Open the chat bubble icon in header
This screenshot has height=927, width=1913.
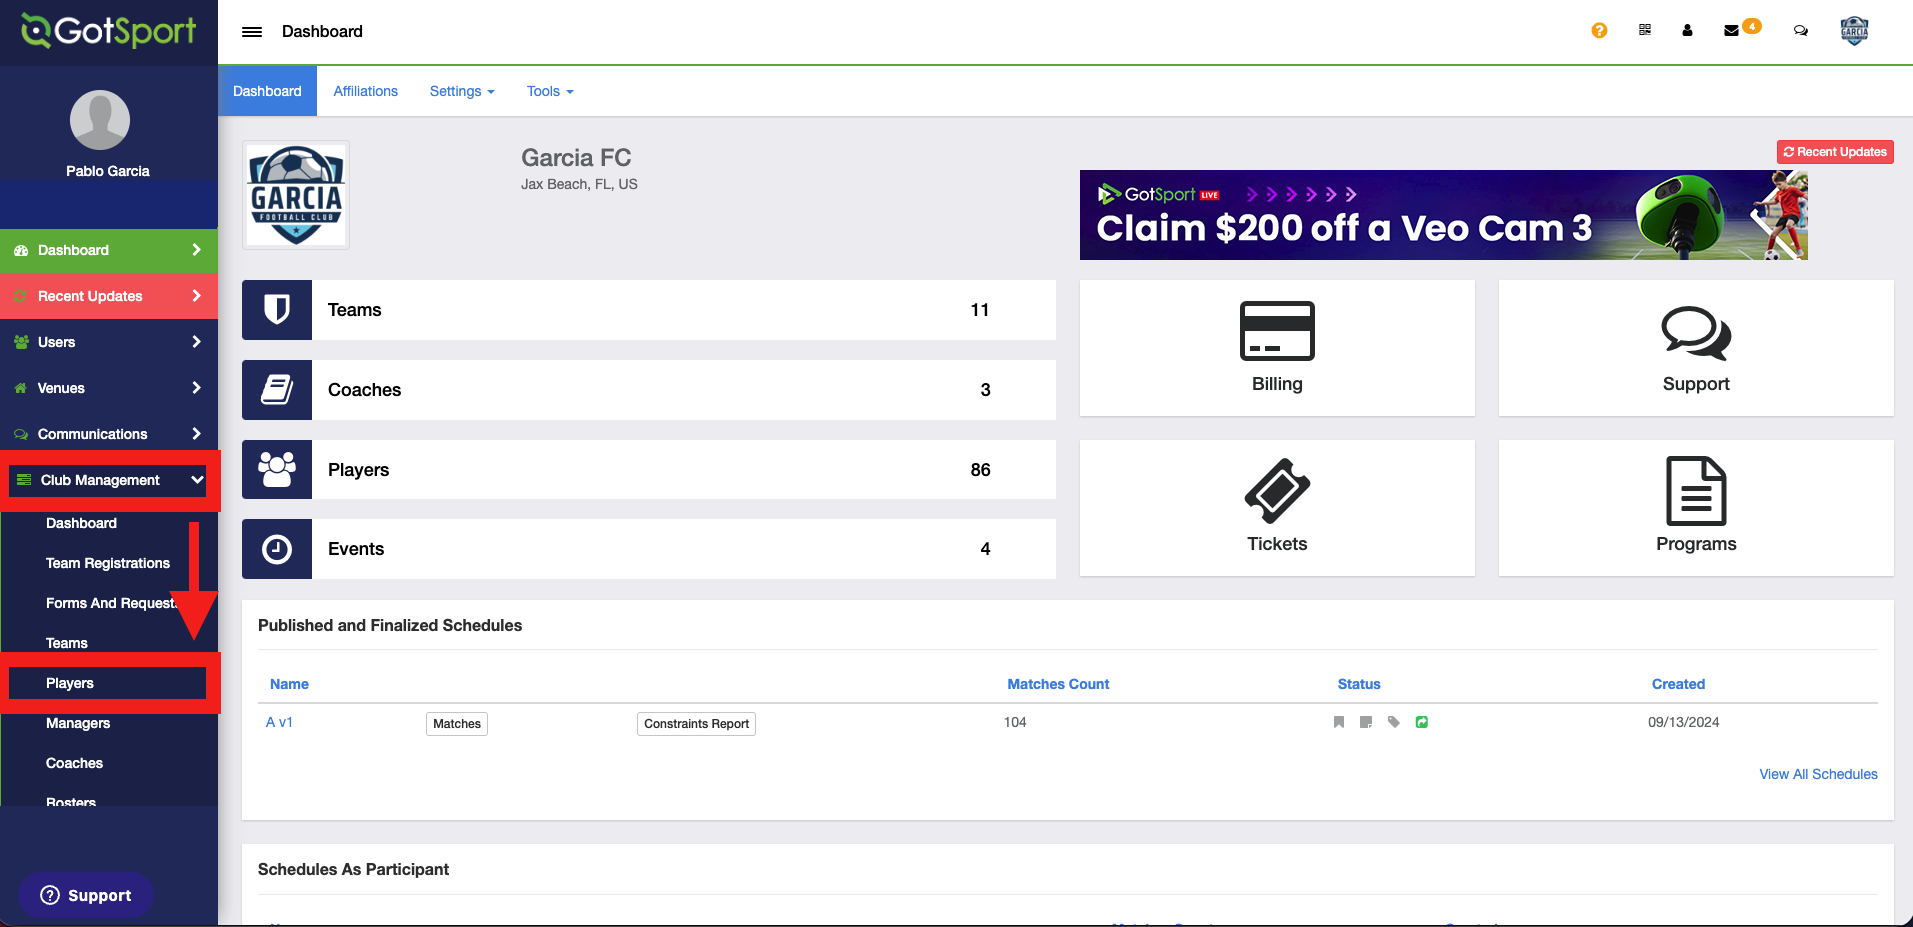click(x=1800, y=31)
